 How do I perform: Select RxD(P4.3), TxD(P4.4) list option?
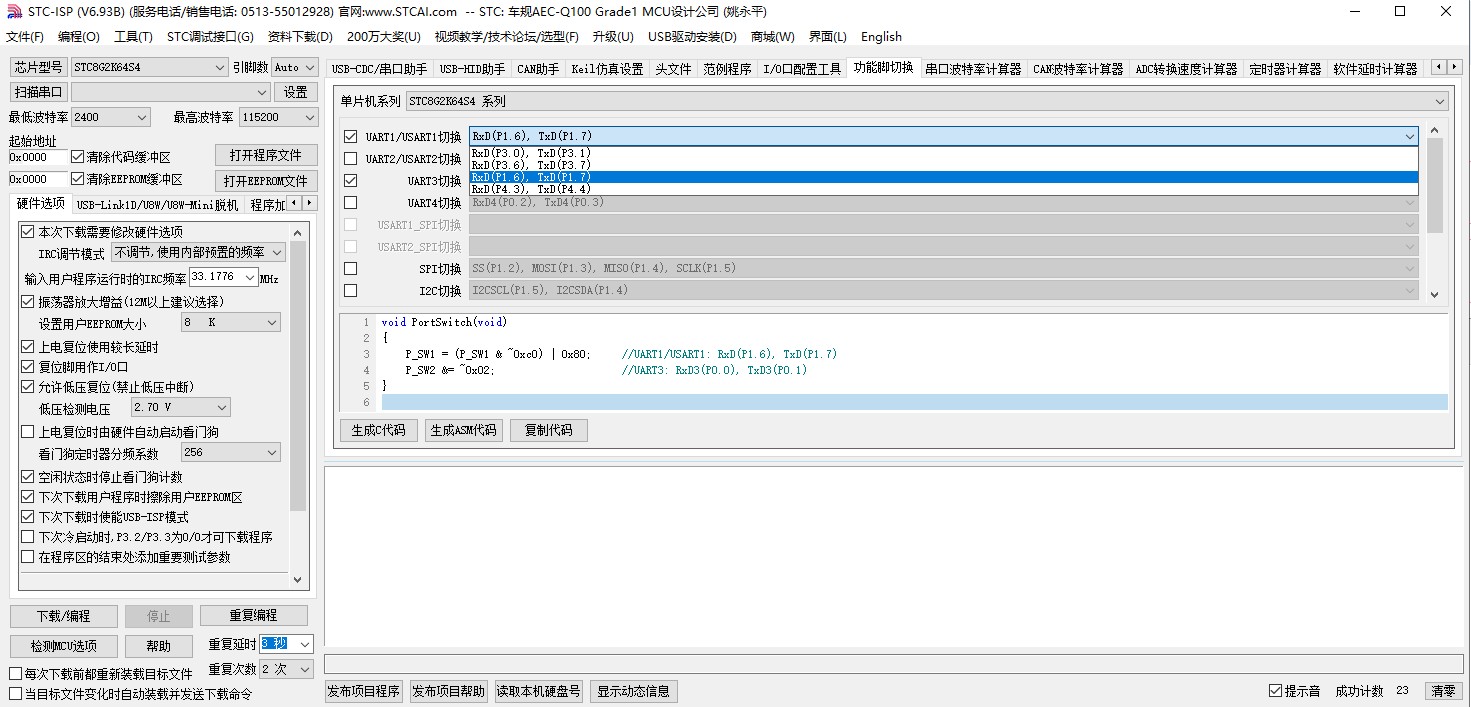click(943, 189)
